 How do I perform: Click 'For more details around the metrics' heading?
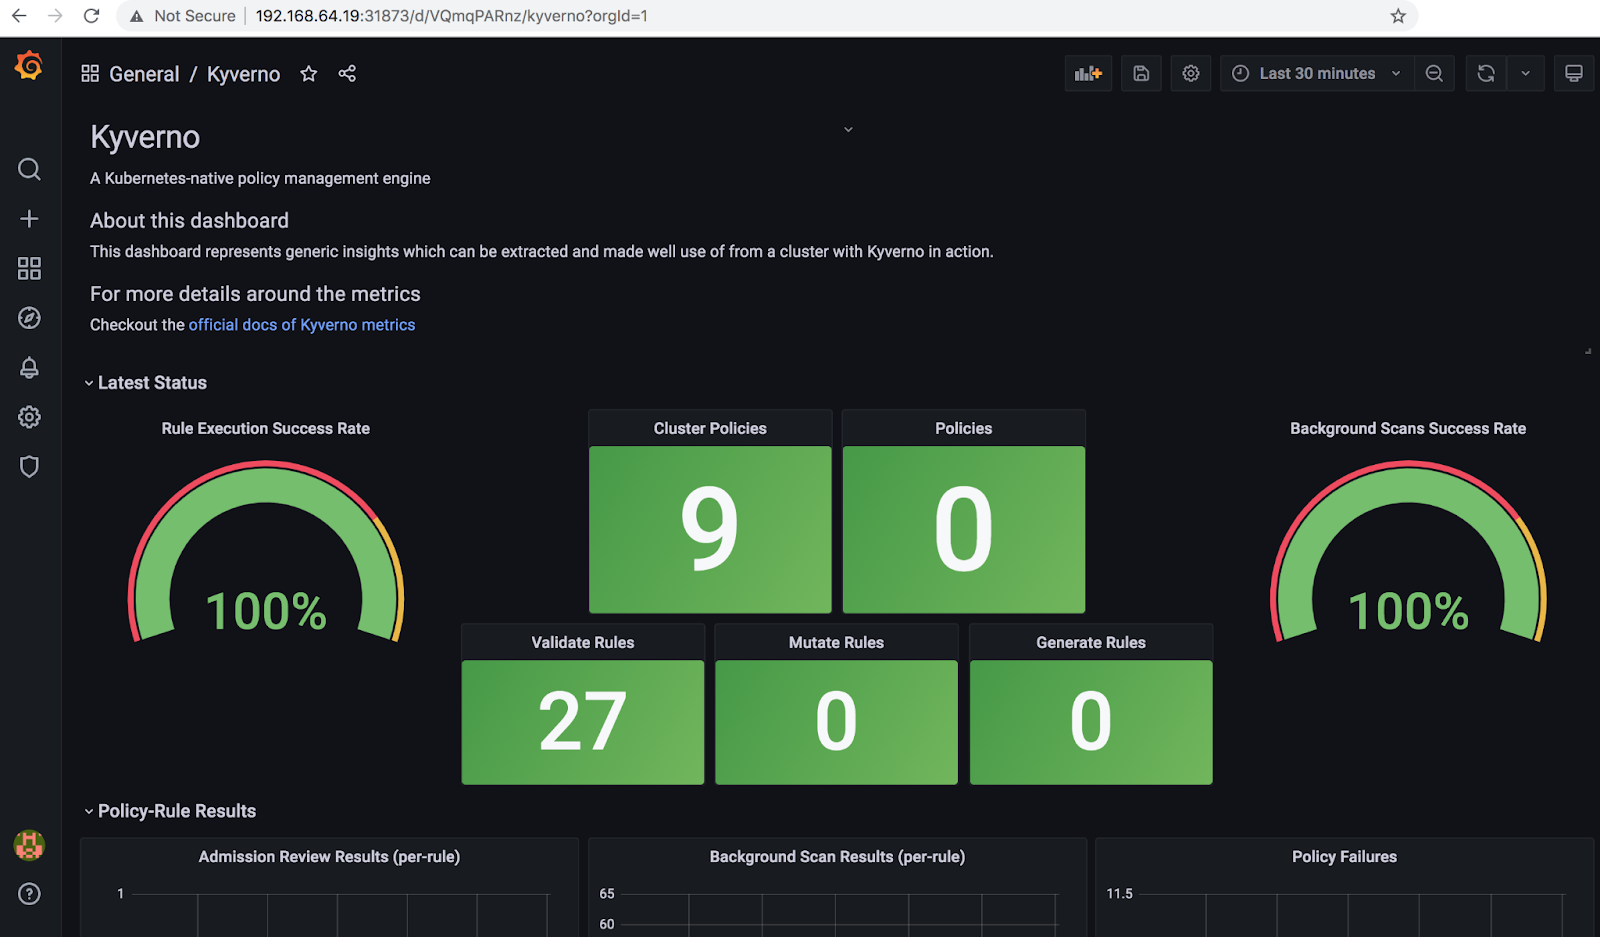[255, 294]
